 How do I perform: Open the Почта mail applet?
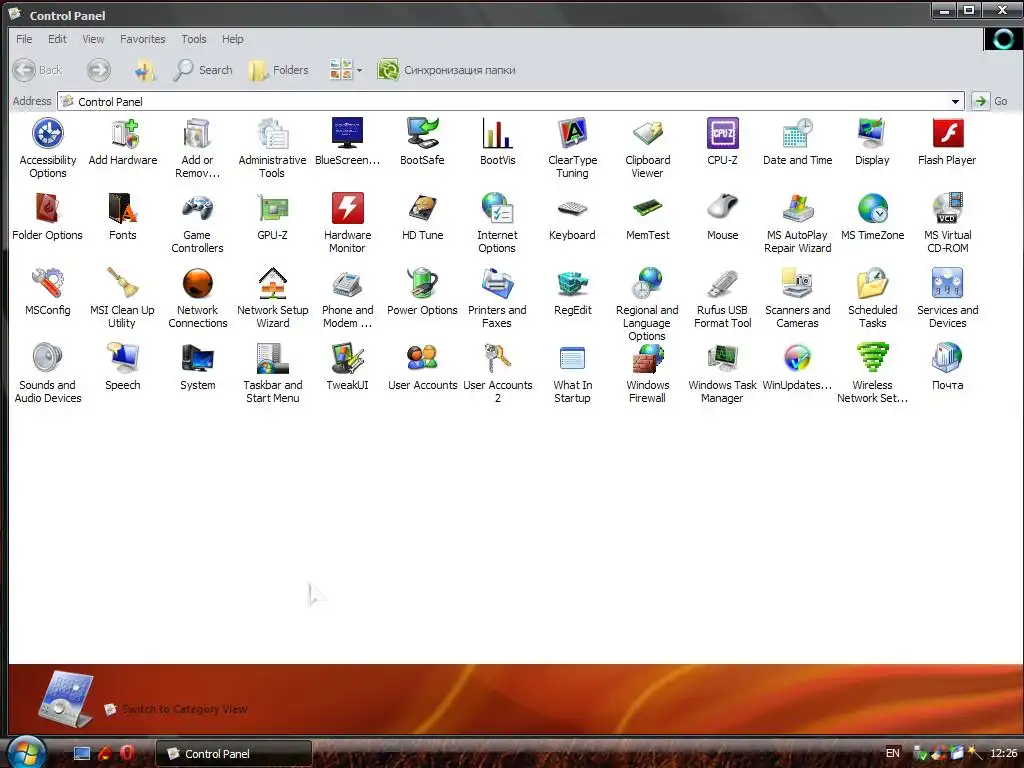pos(947,367)
